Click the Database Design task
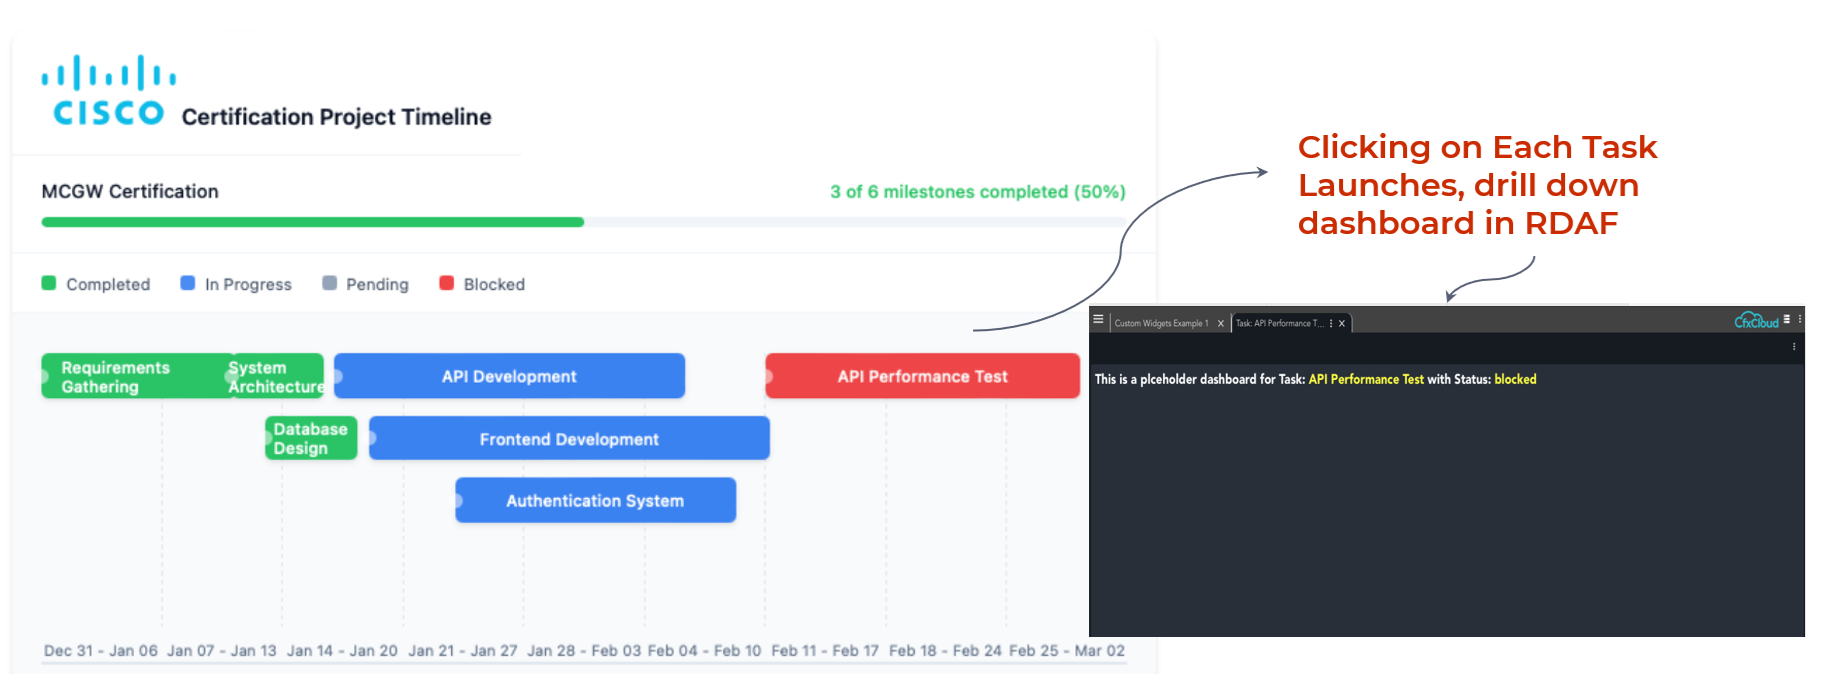The height and width of the screenshot is (674, 1825). pos(310,438)
